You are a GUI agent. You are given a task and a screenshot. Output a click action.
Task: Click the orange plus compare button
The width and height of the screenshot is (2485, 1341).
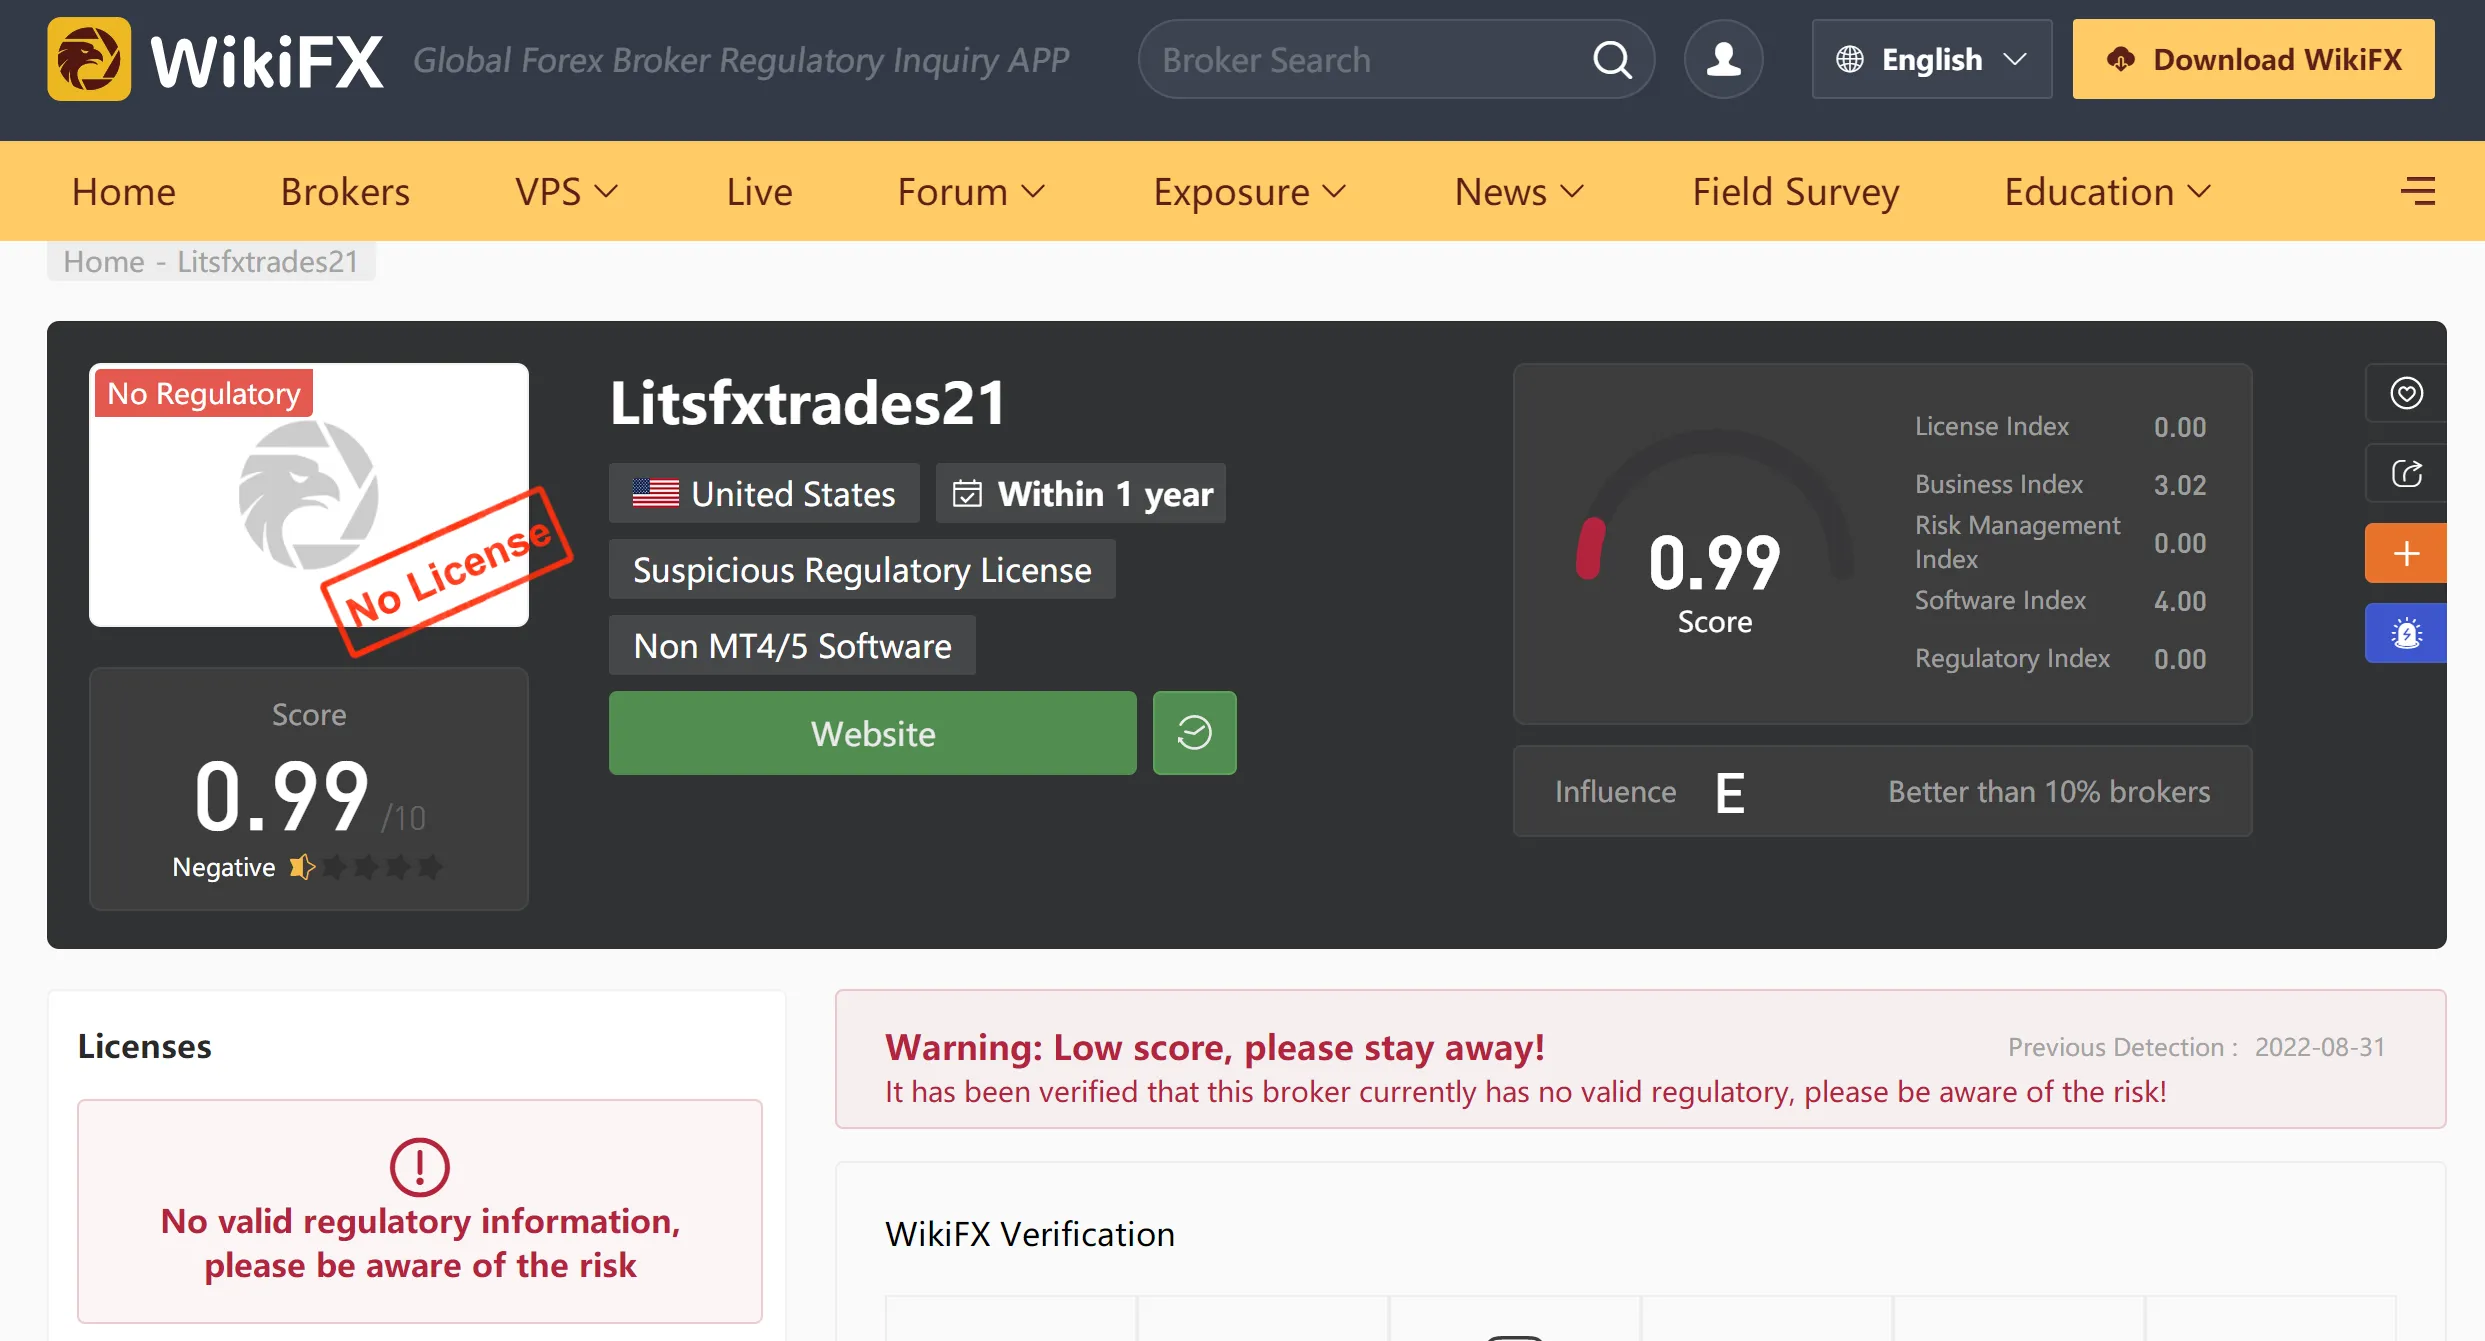[x=2406, y=553]
